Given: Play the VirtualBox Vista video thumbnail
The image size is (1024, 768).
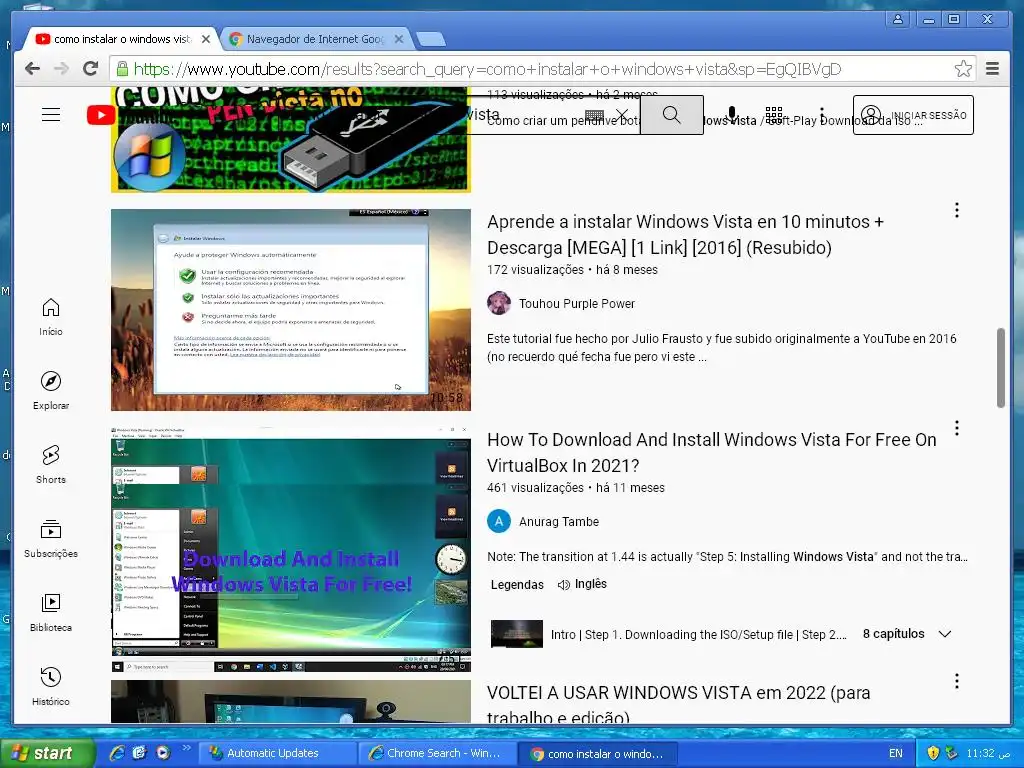Looking at the screenshot, I should (x=291, y=549).
